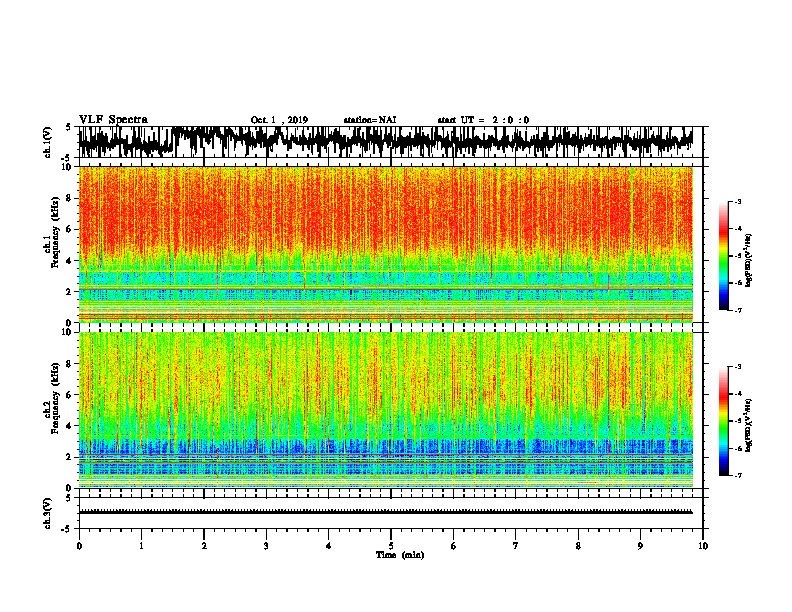Click ch.2 spectrogram frequency tick "6"

pyautogui.click(x=69, y=395)
